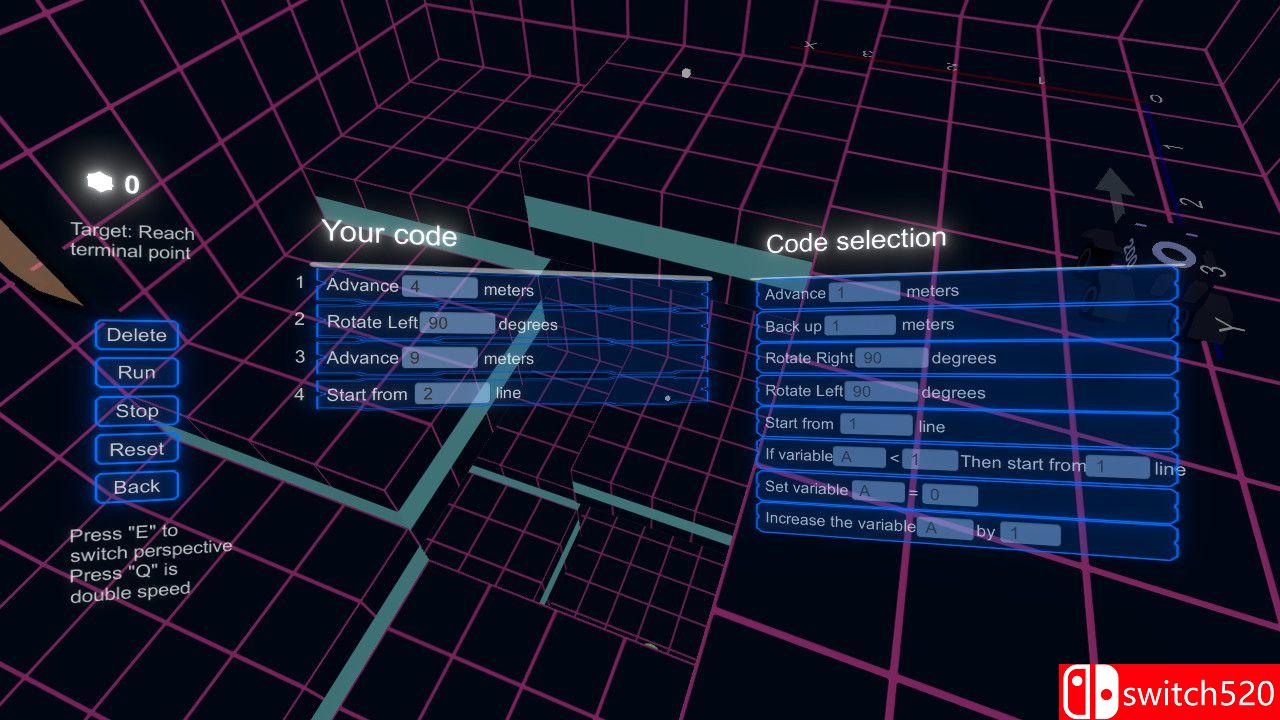Click Reset to restart the level
Screen dimensions: 1280x720
(x=136, y=448)
